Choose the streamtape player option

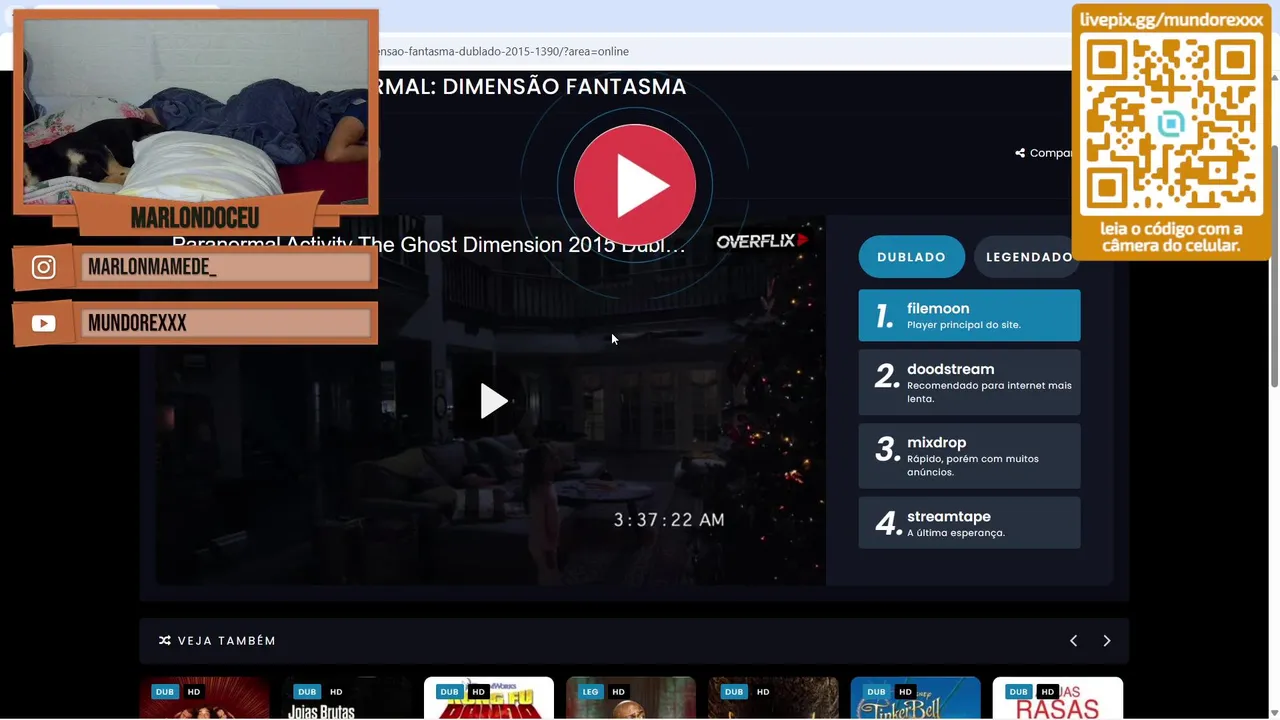(x=969, y=523)
